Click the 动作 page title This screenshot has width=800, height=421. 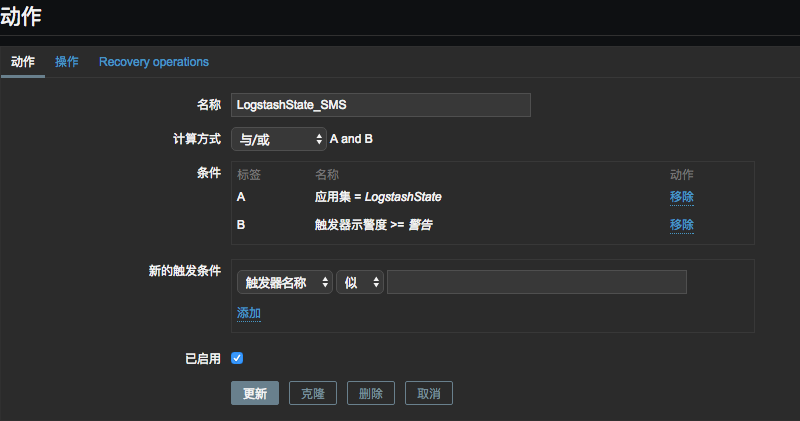pos(21,16)
